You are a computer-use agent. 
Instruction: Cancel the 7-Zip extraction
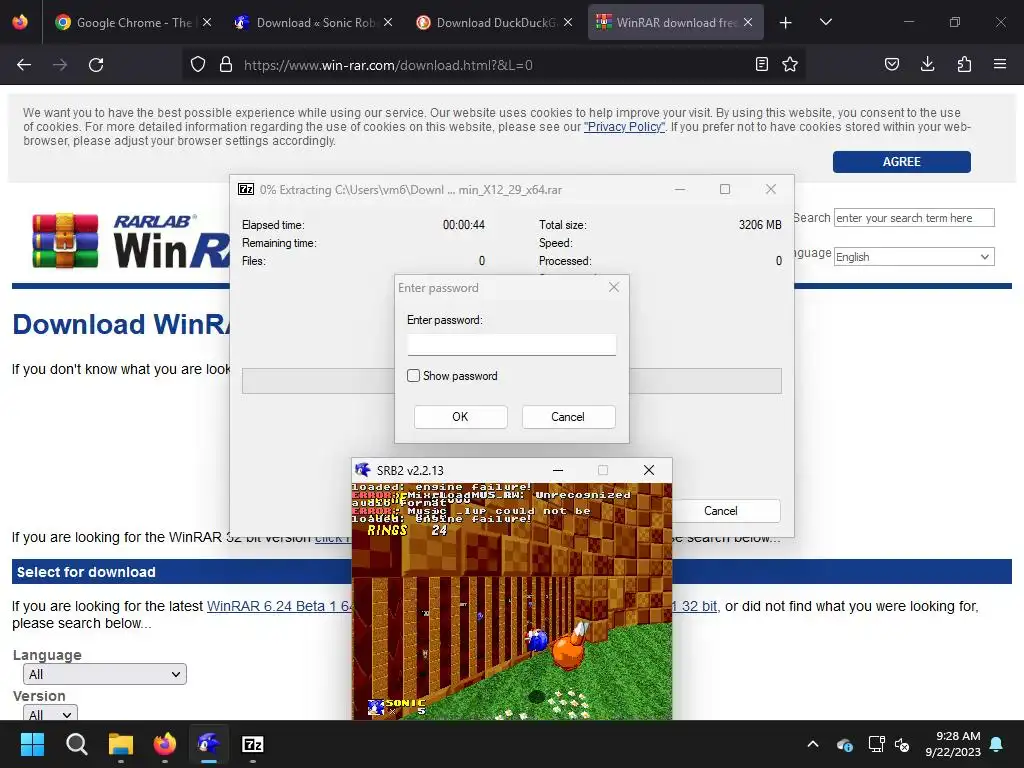[x=720, y=511]
